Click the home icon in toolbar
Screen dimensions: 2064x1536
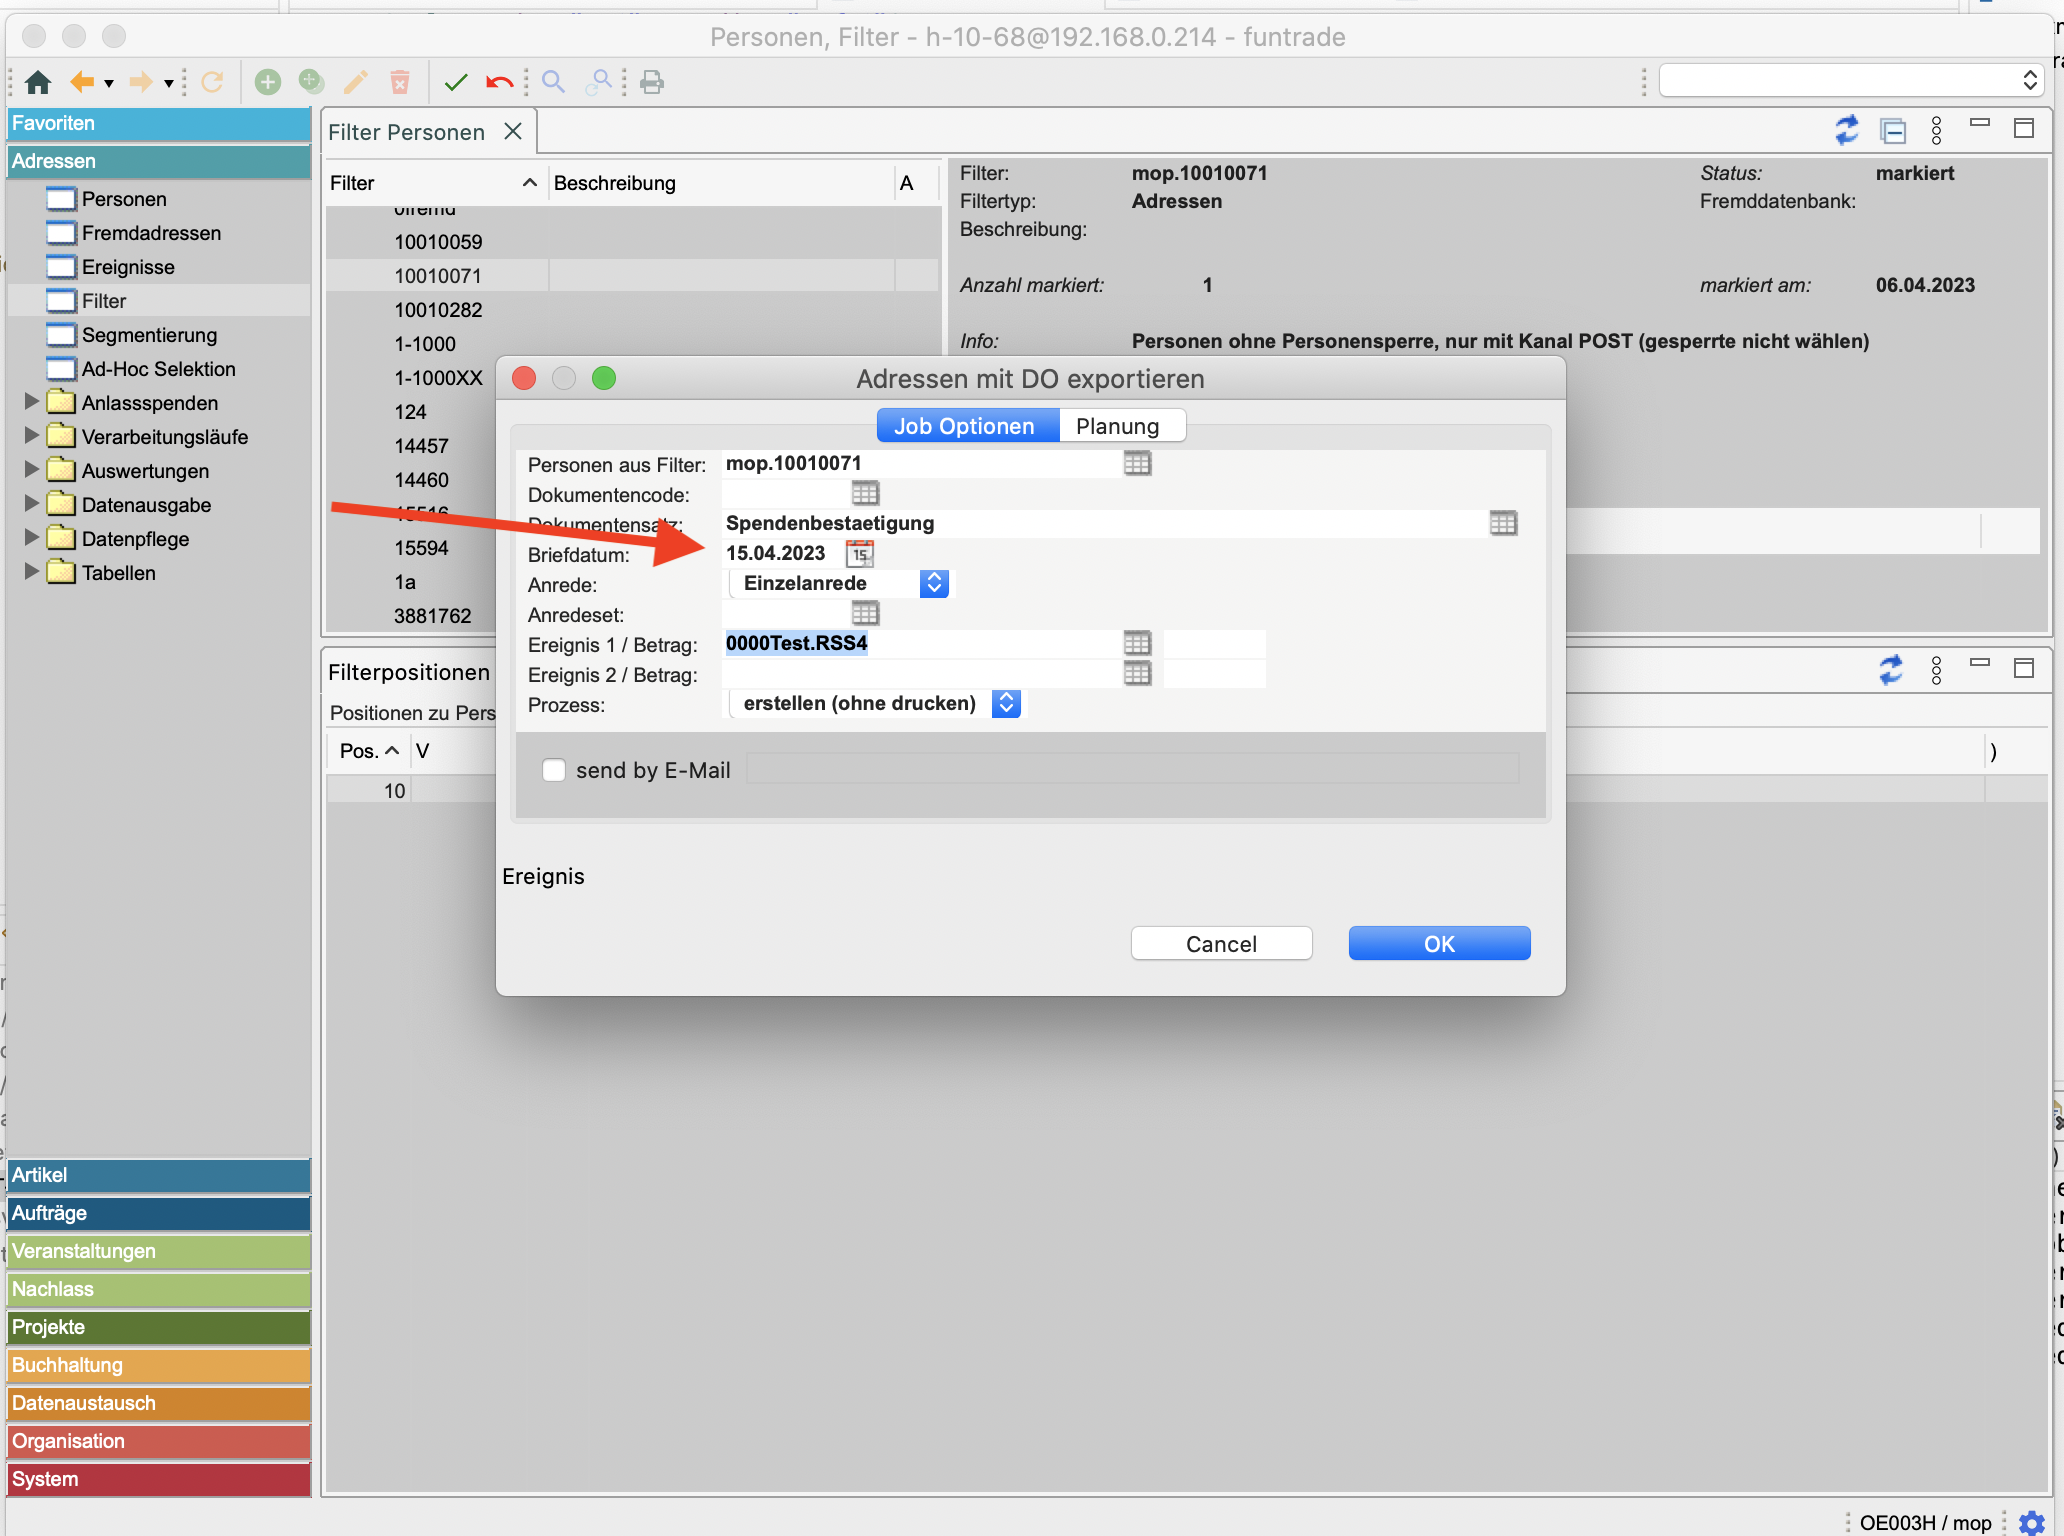pyautogui.click(x=39, y=82)
